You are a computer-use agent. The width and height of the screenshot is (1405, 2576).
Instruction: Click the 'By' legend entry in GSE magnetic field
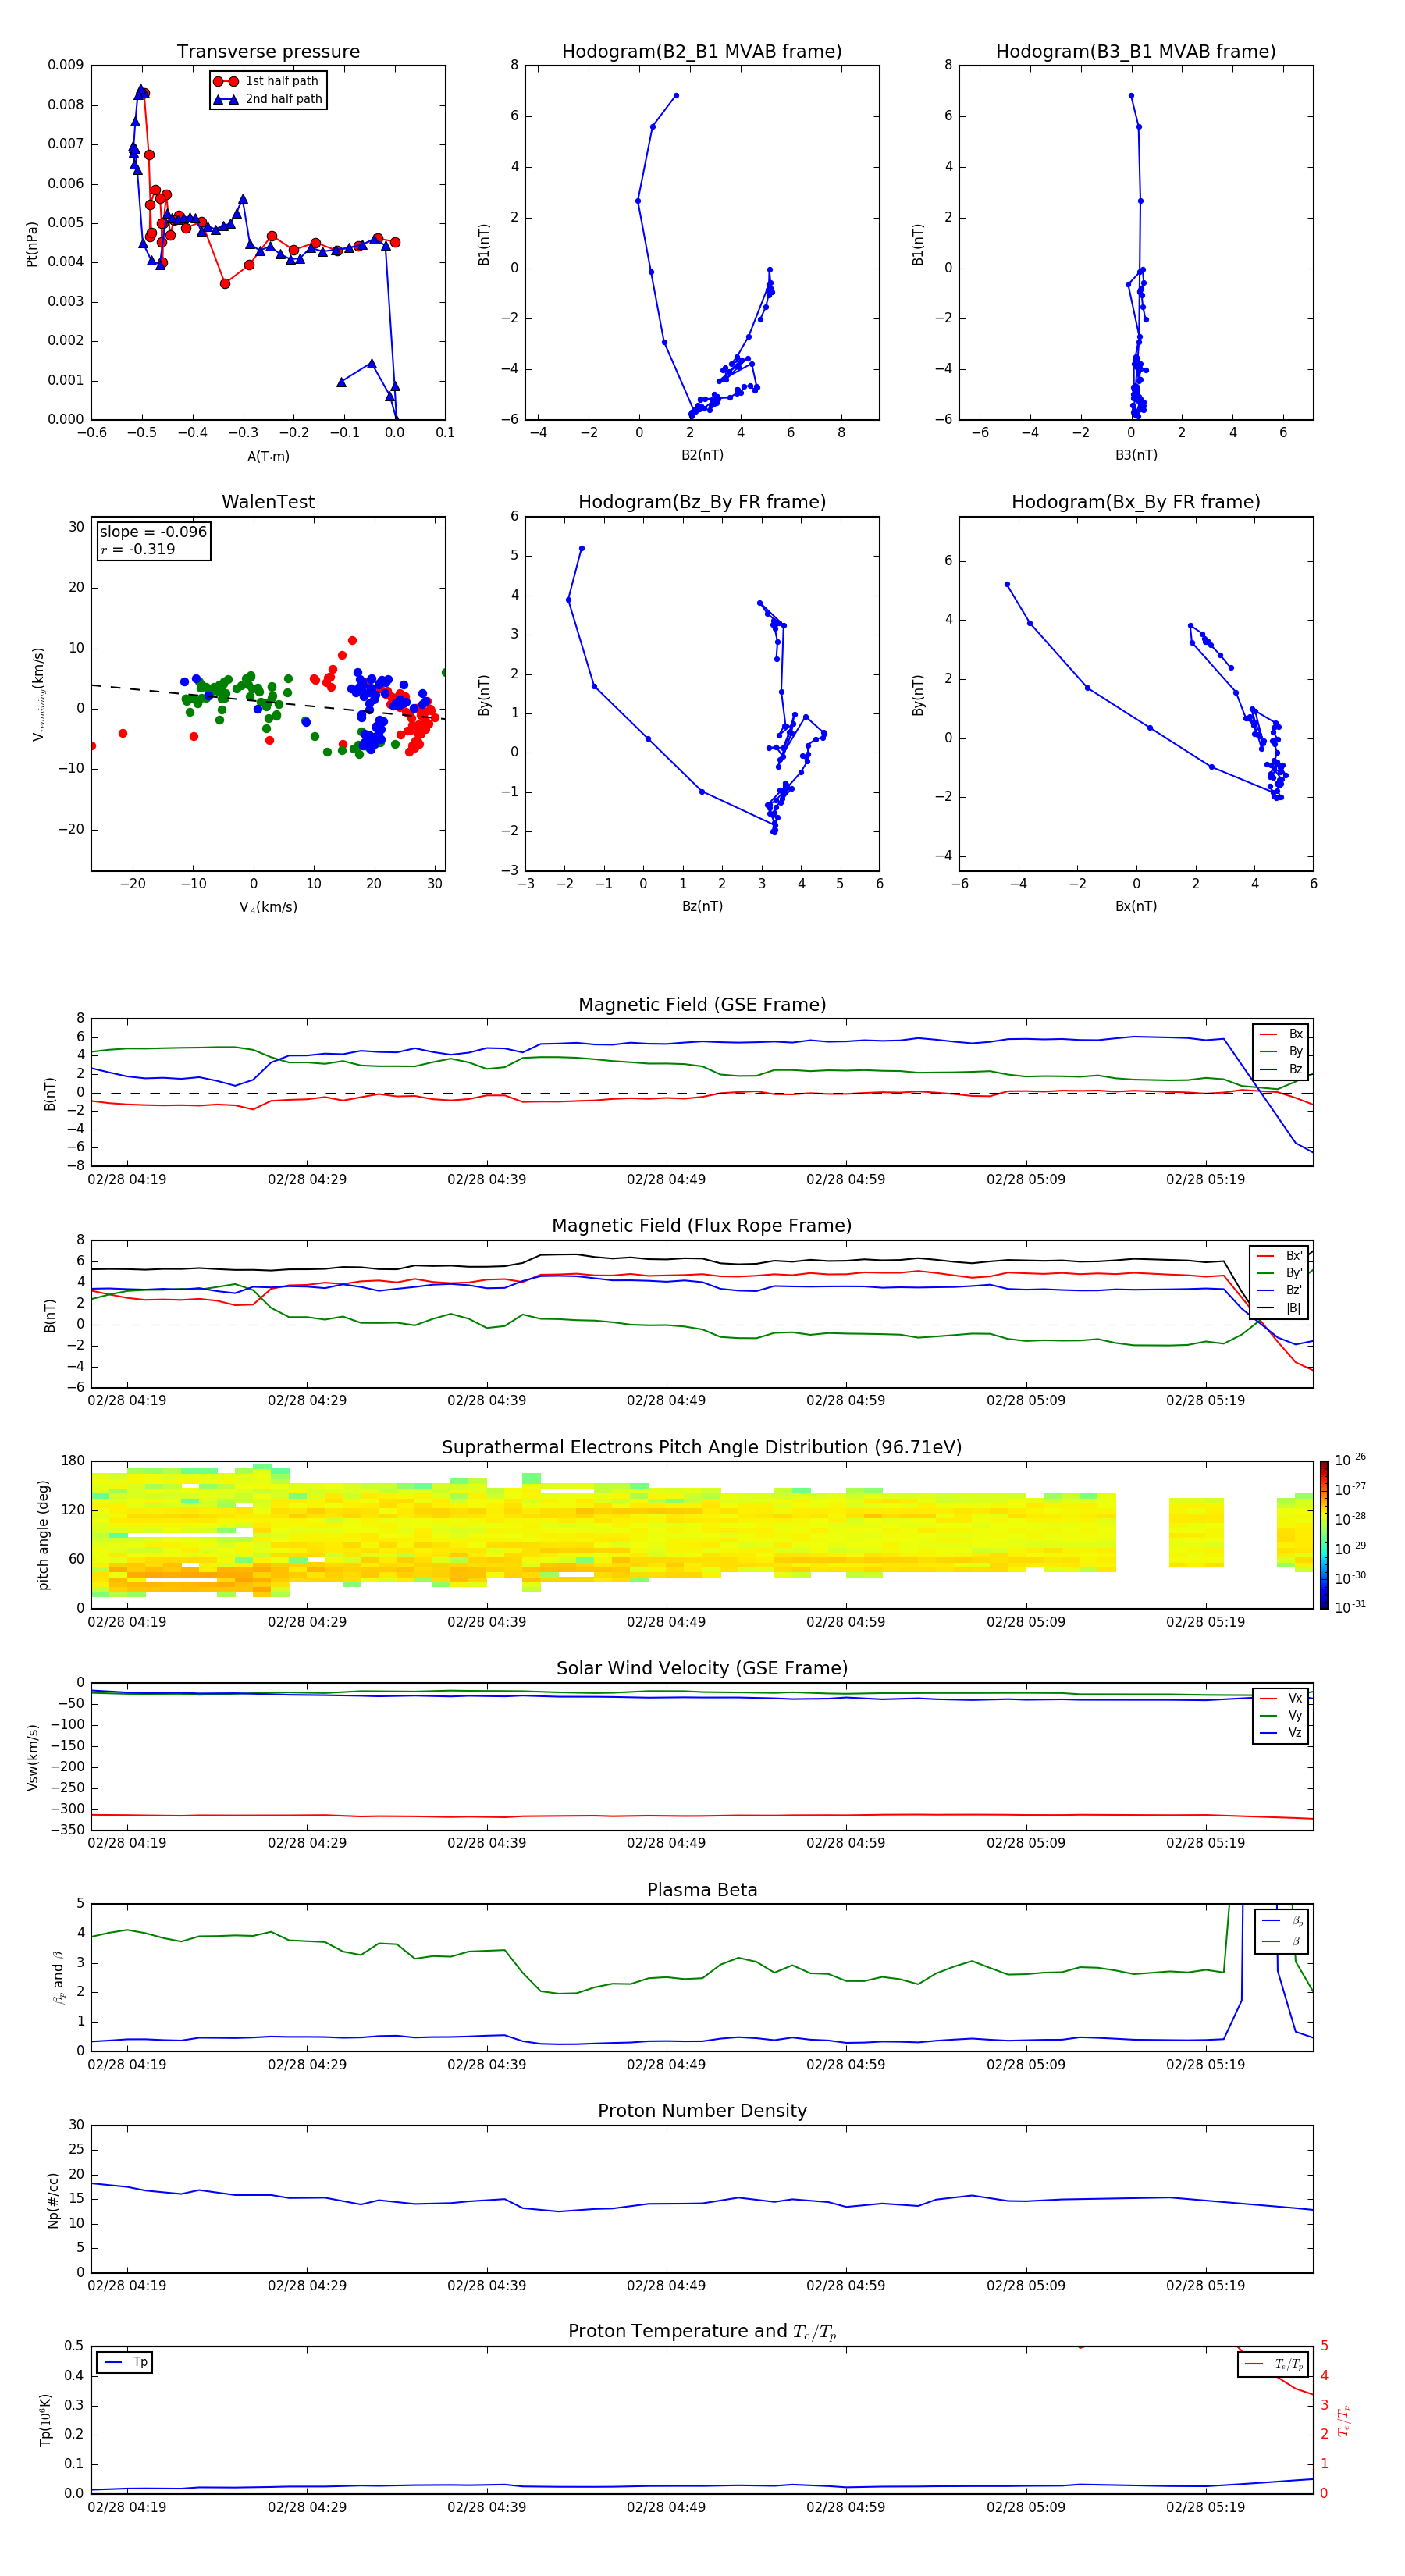1281,1052
